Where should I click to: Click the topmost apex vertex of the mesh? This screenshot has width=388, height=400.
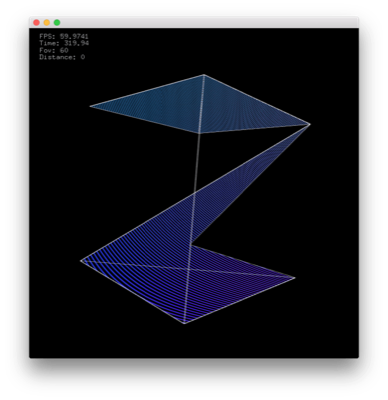pyautogui.click(x=204, y=75)
